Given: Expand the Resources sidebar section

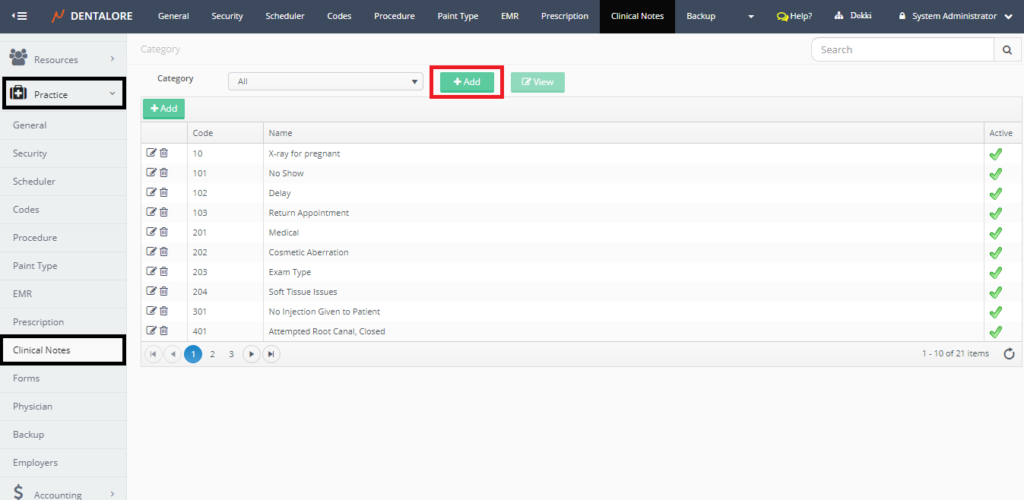Looking at the screenshot, I should [63, 59].
